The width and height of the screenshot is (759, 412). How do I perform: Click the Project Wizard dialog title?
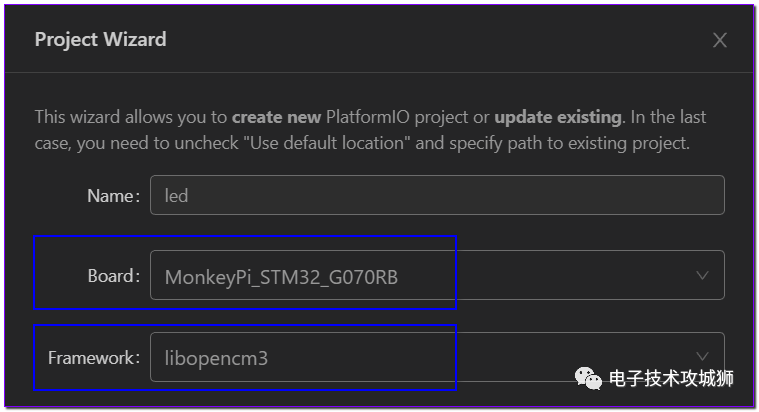pyautogui.click(x=101, y=39)
